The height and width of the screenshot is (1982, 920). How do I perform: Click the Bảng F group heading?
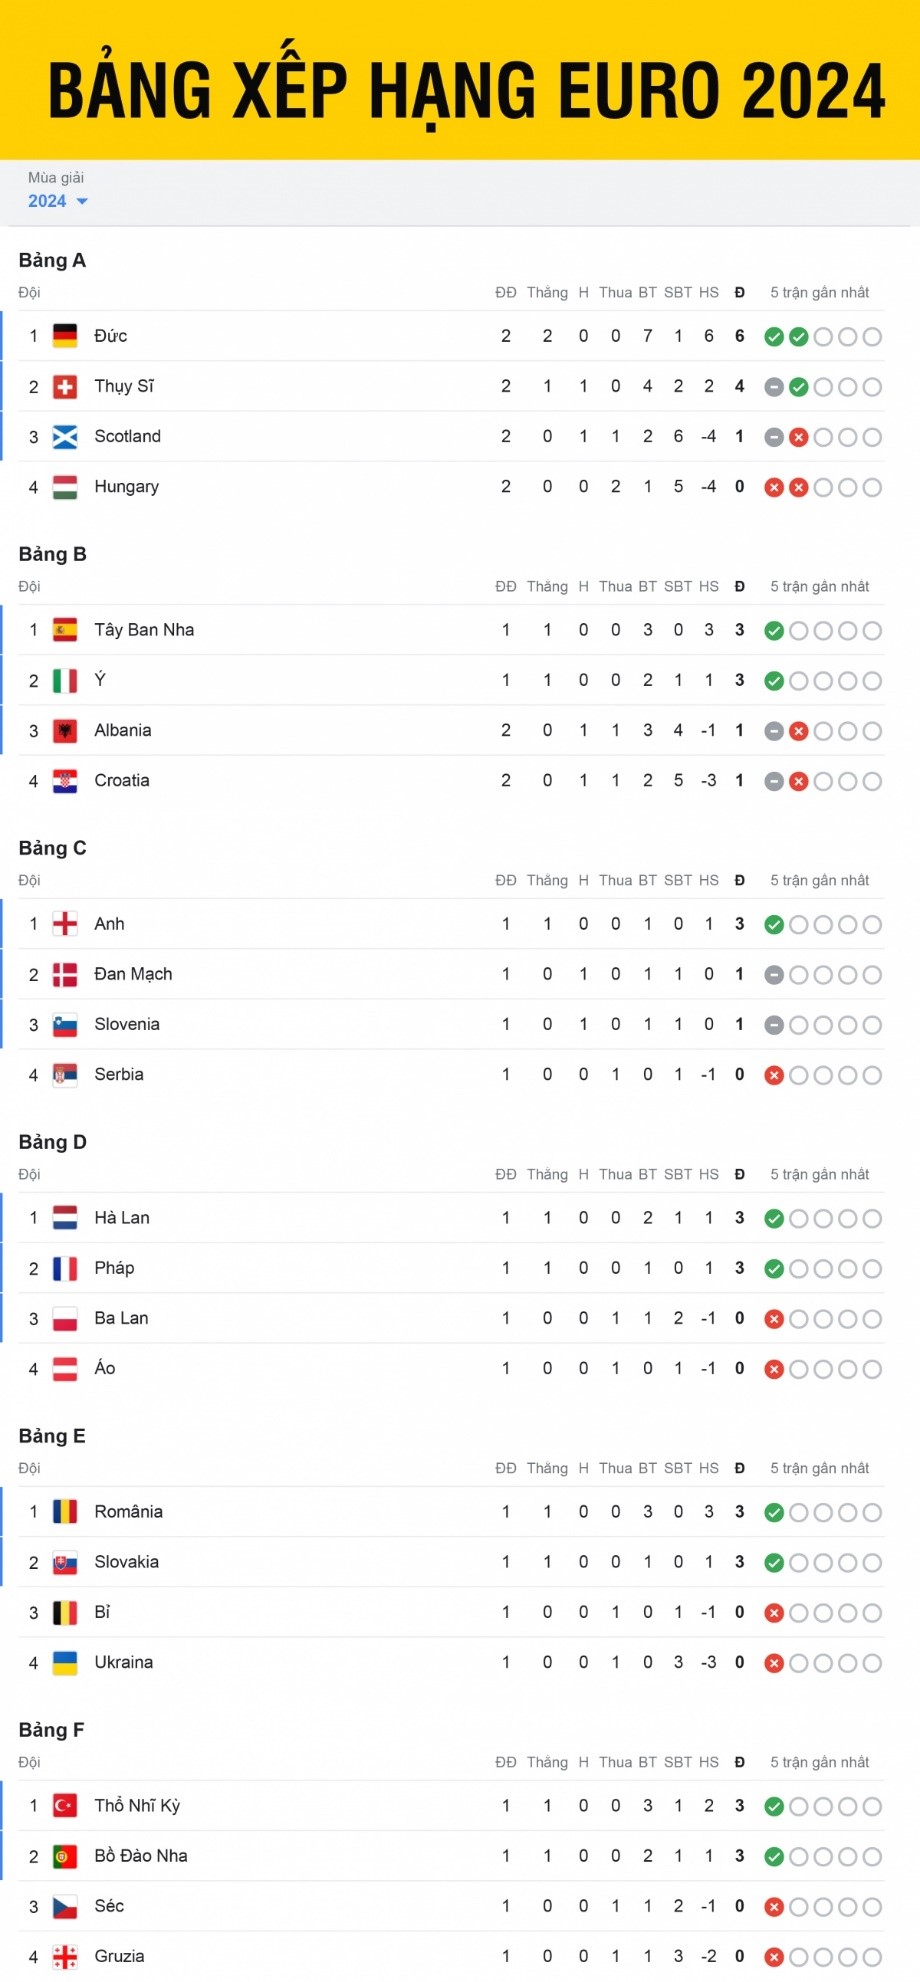(51, 1730)
